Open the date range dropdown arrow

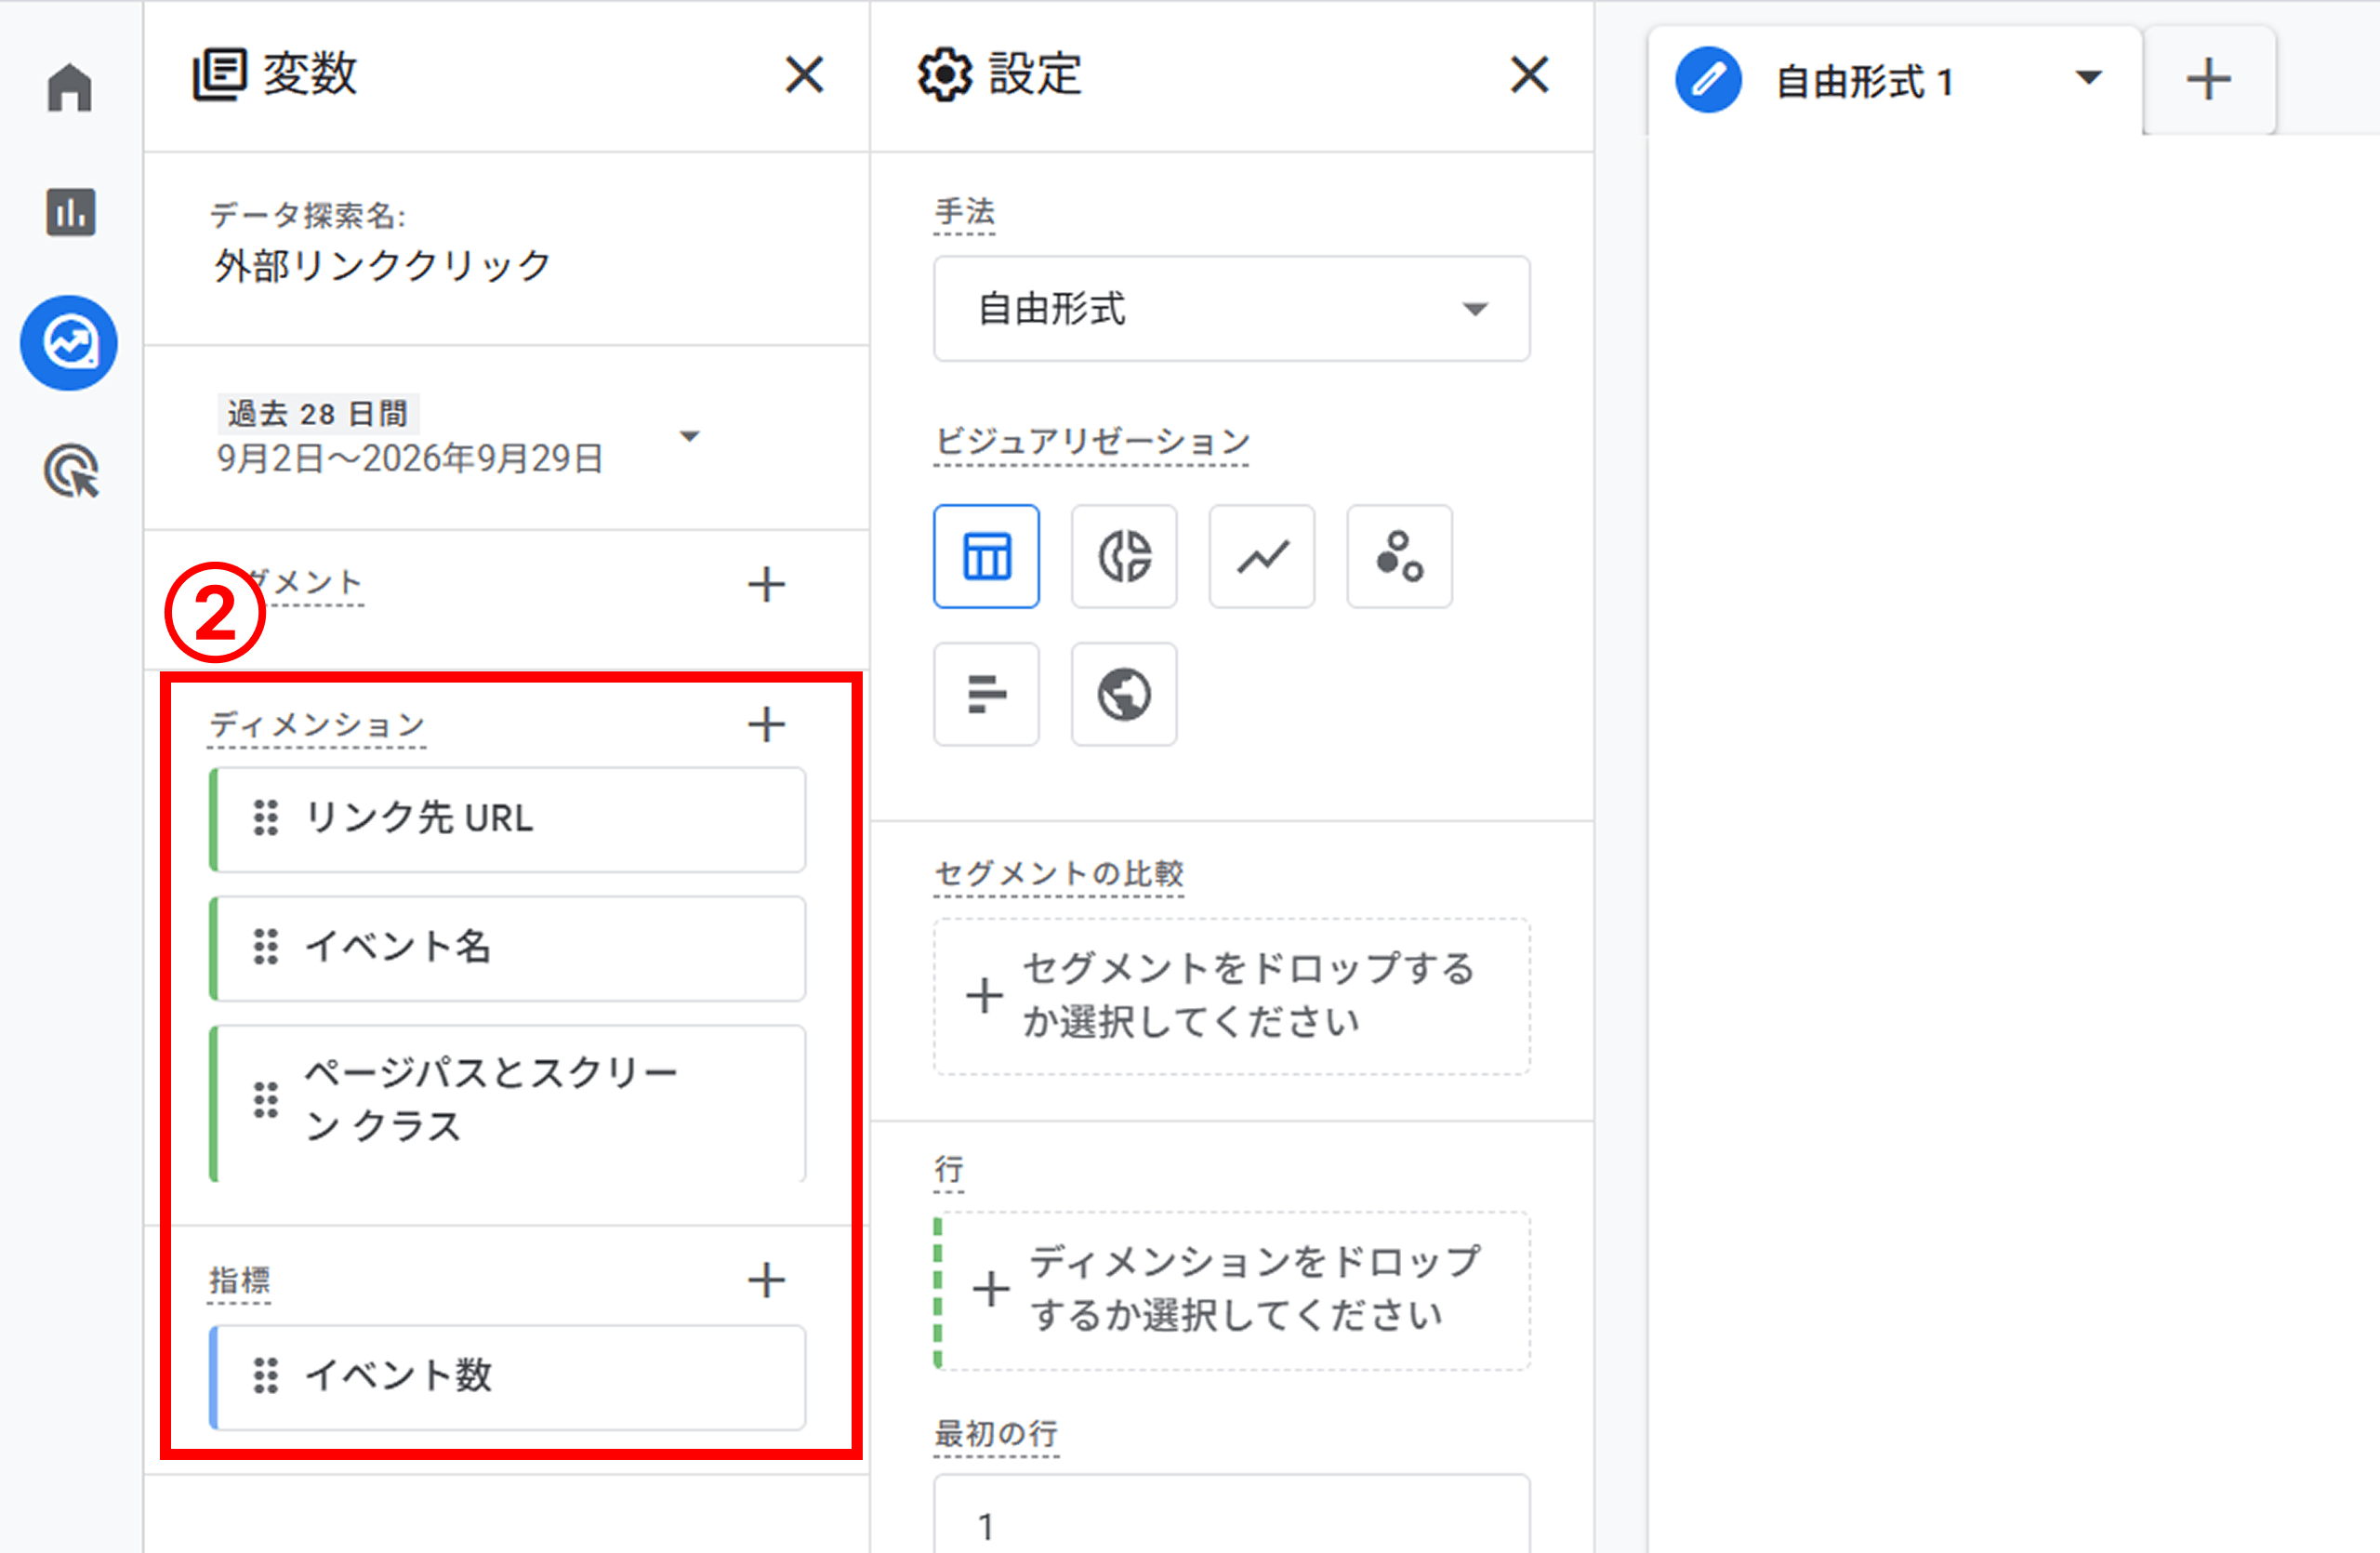pyautogui.click(x=689, y=436)
